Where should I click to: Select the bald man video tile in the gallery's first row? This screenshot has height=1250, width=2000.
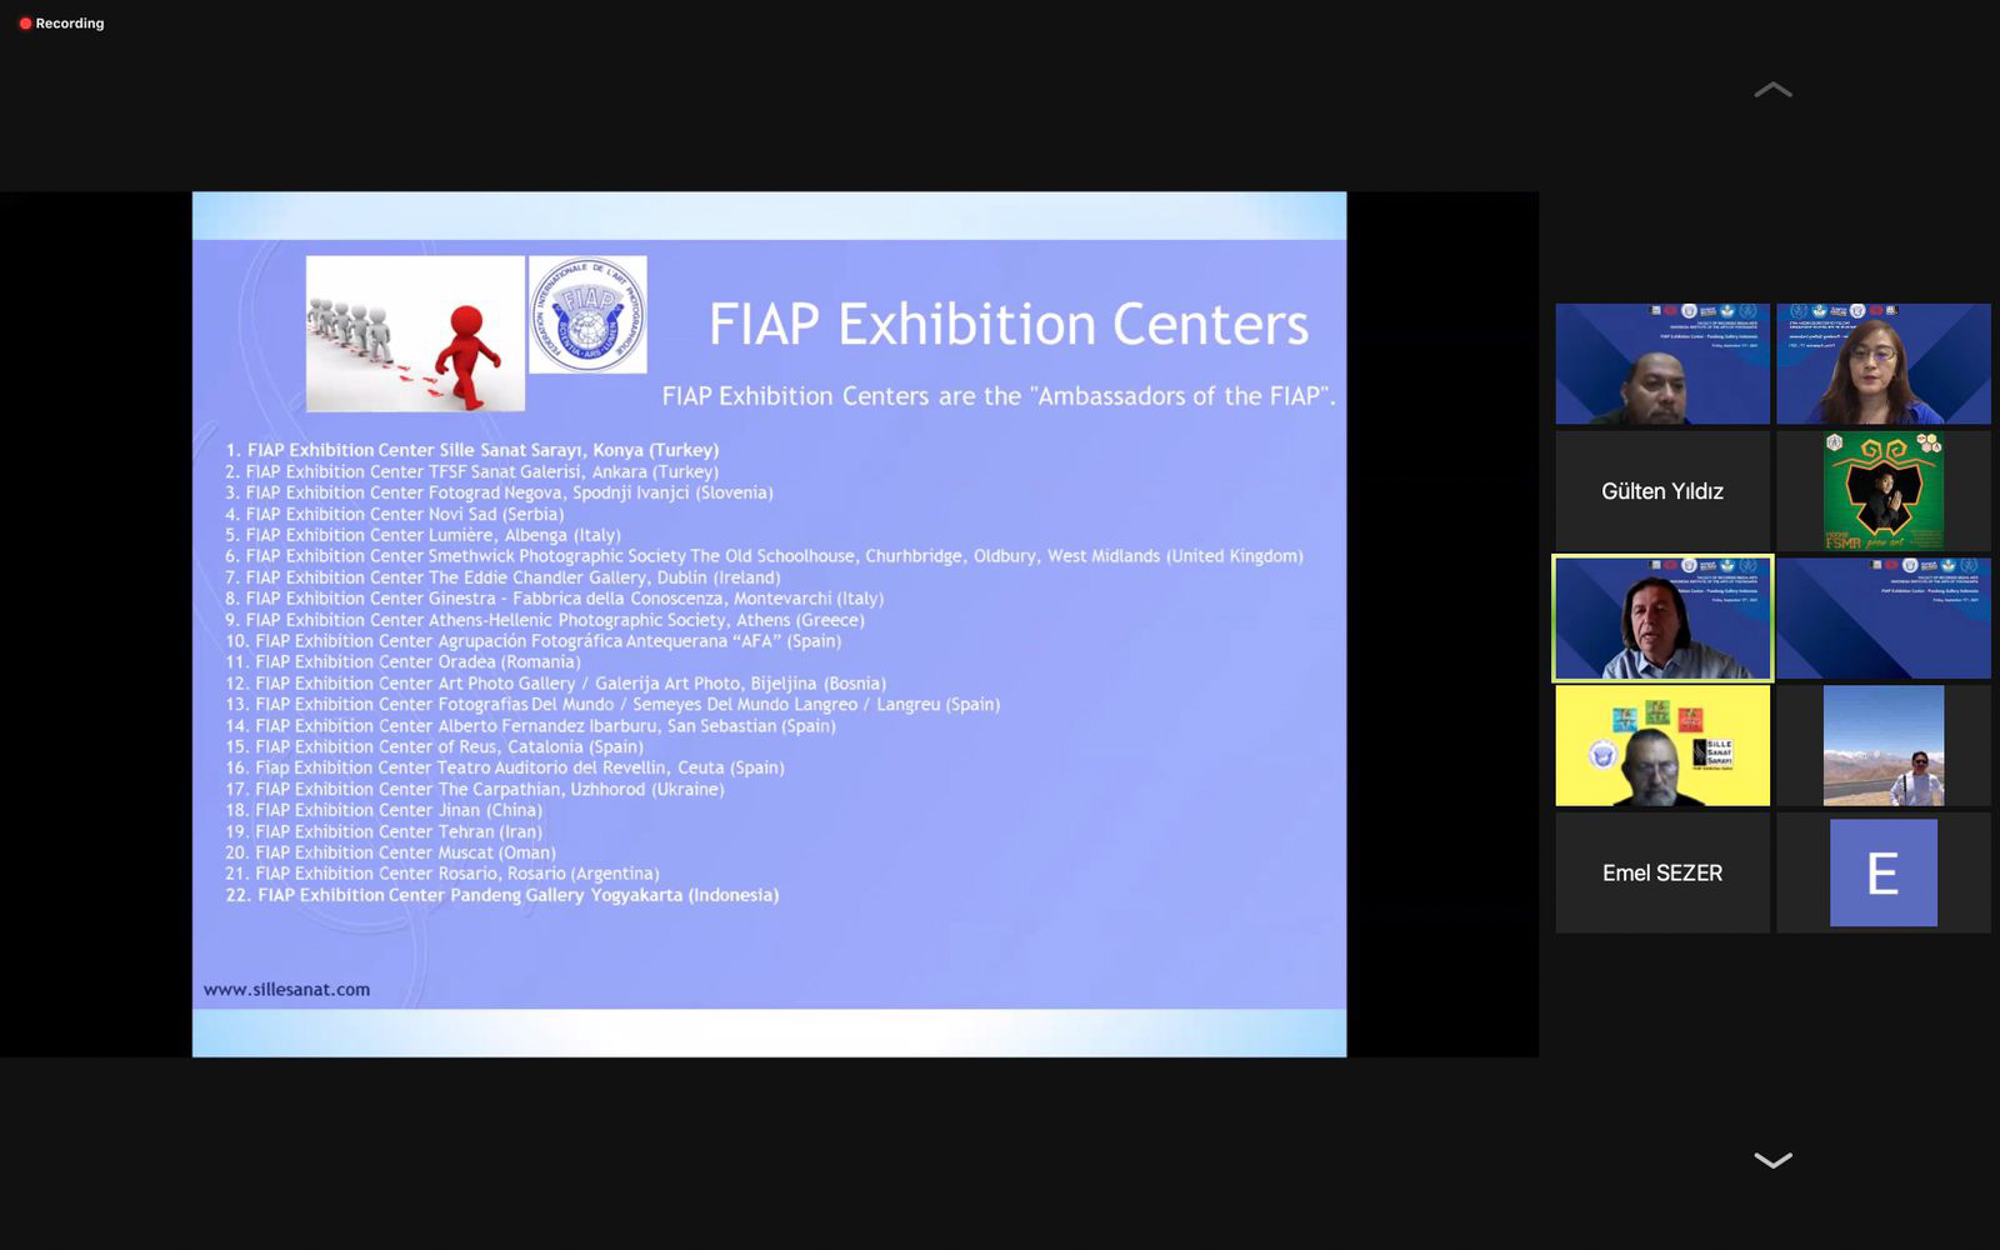click(x=1662, y=364)
